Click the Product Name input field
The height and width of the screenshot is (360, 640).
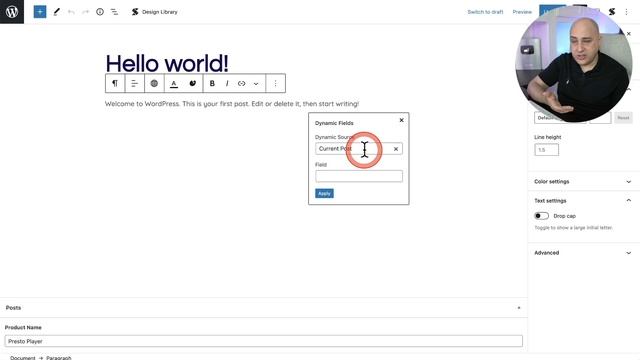pyautogui.click(x=264, y=341)
